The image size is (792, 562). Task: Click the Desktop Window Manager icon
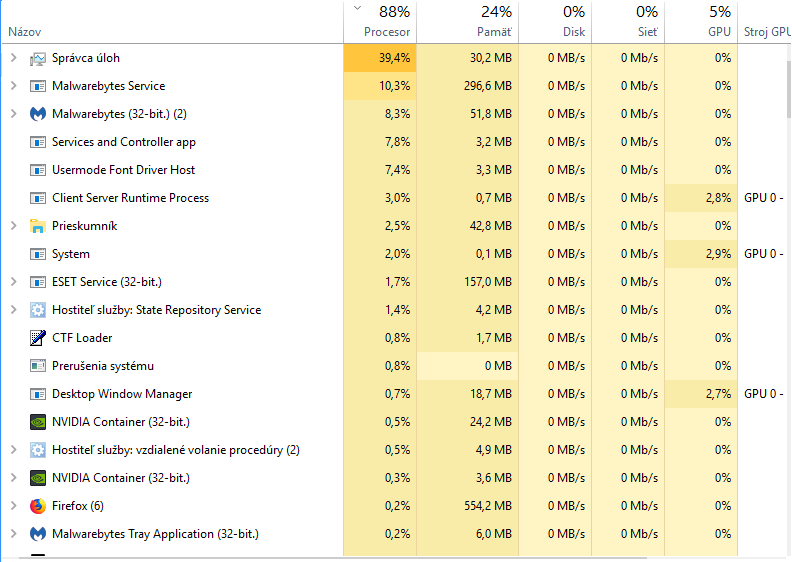[38, 394]
